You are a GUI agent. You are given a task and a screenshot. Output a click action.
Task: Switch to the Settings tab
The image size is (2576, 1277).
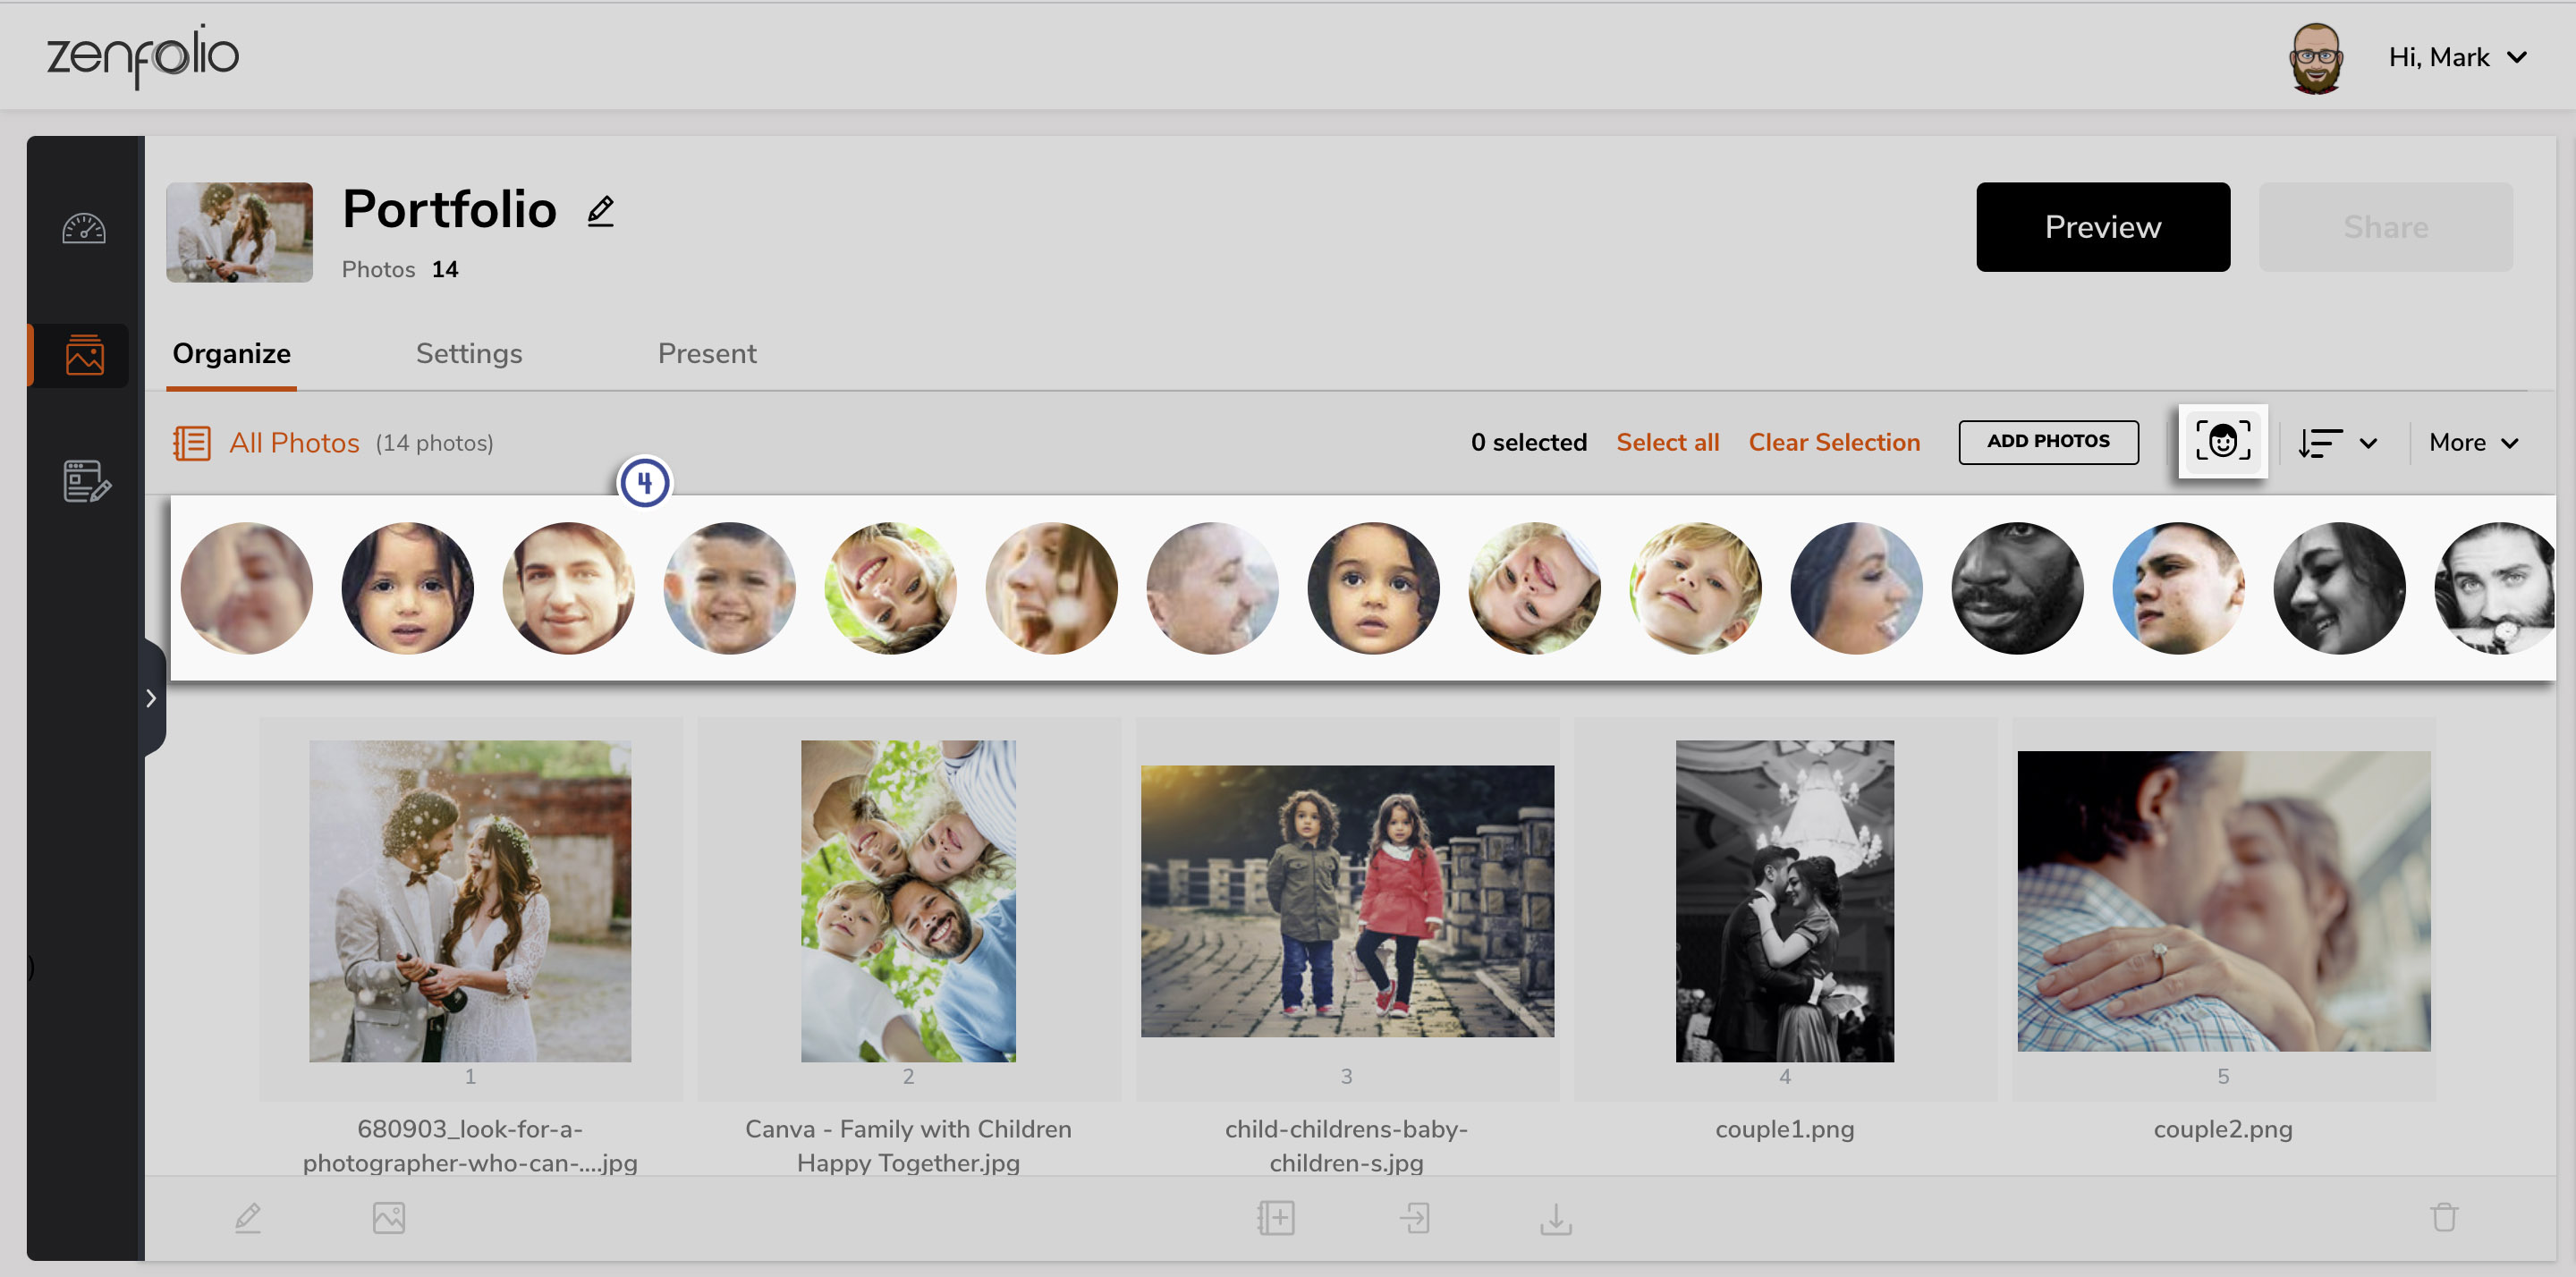tap(469, 353)
